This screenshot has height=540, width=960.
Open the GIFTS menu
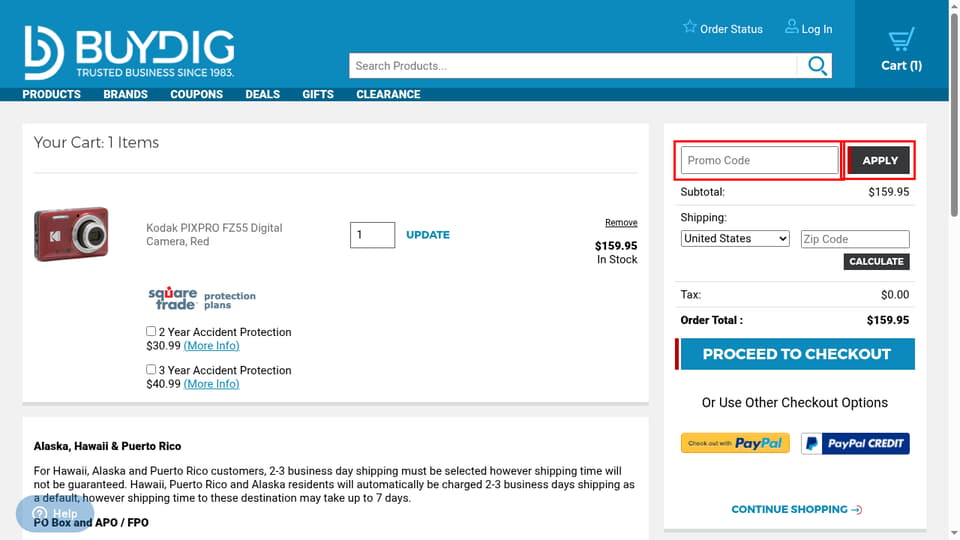318,94
